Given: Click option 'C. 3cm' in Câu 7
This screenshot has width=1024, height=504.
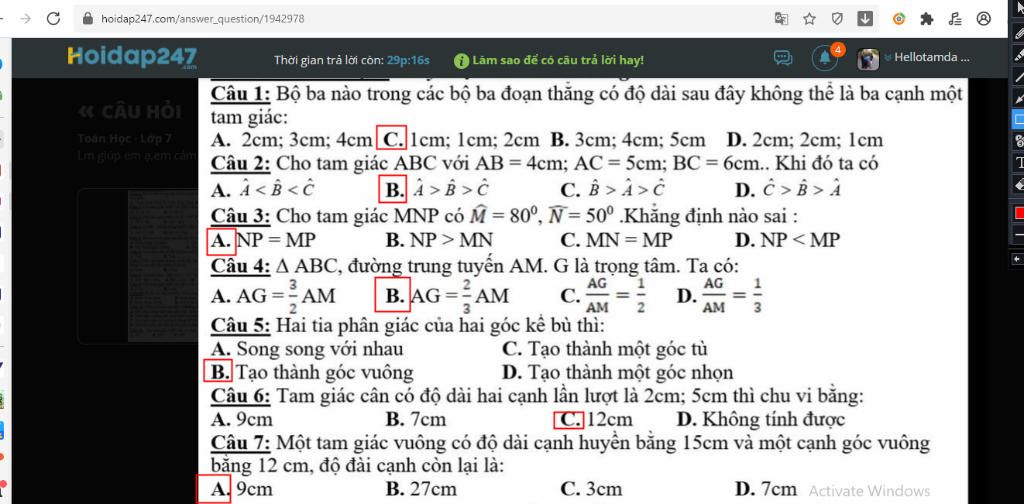Looking at the screenshot, I should tap(592, 489).
